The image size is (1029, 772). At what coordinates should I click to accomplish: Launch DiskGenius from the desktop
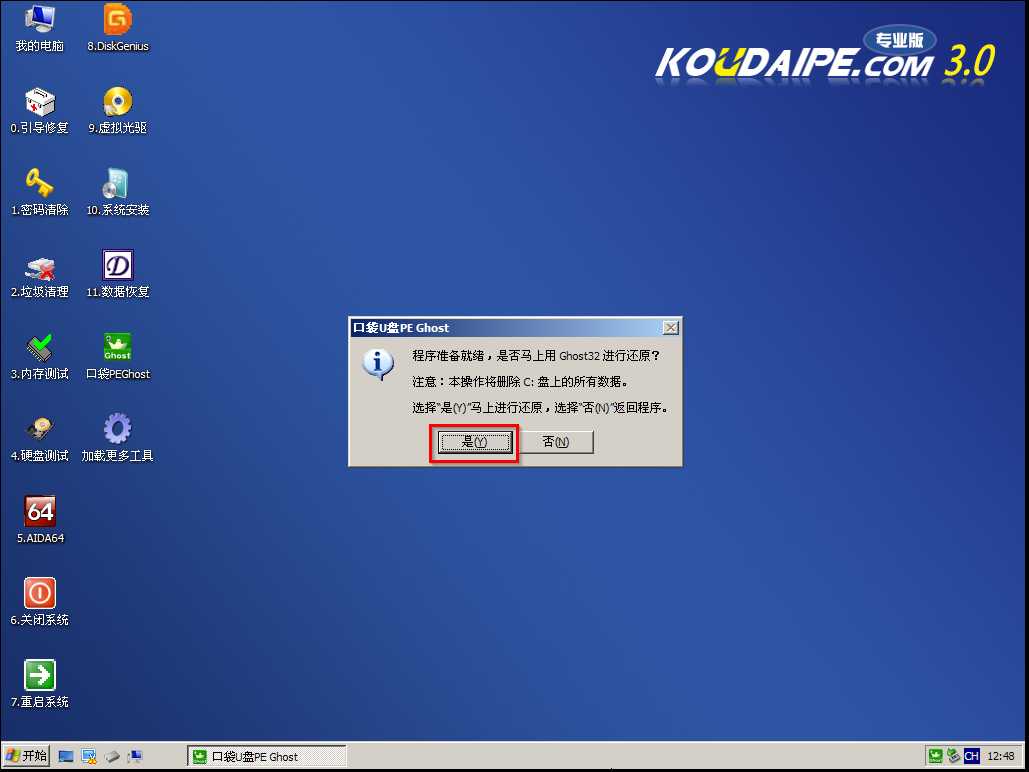(118, 20)
